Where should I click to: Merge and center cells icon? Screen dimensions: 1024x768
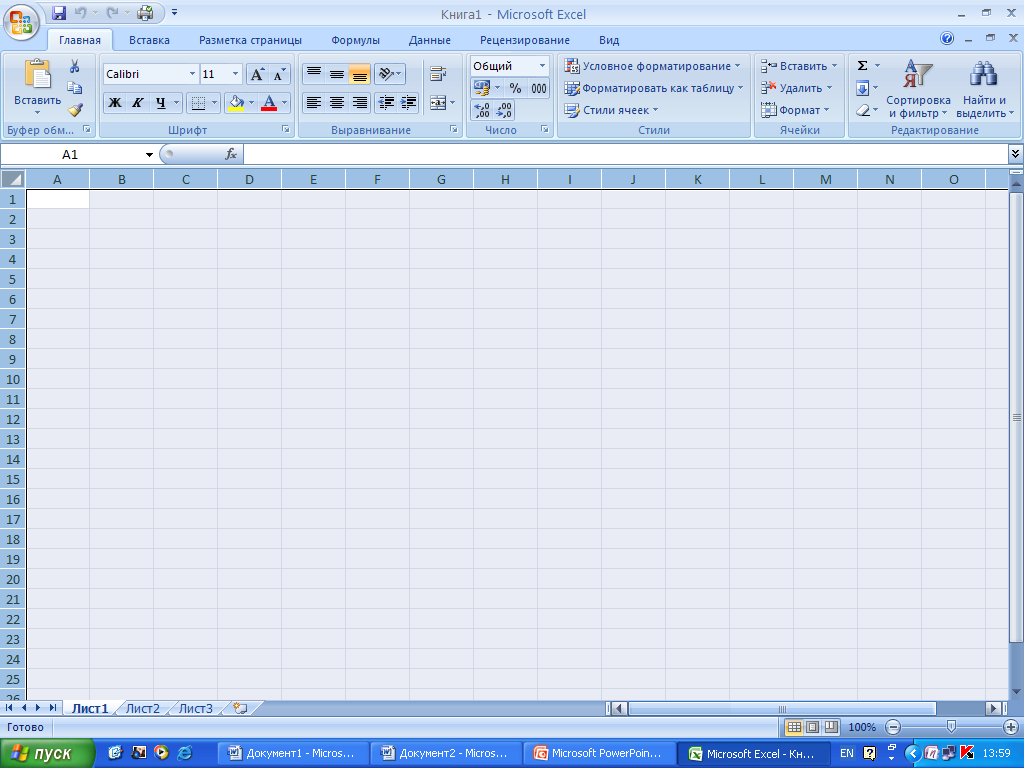tap(438, 103)
